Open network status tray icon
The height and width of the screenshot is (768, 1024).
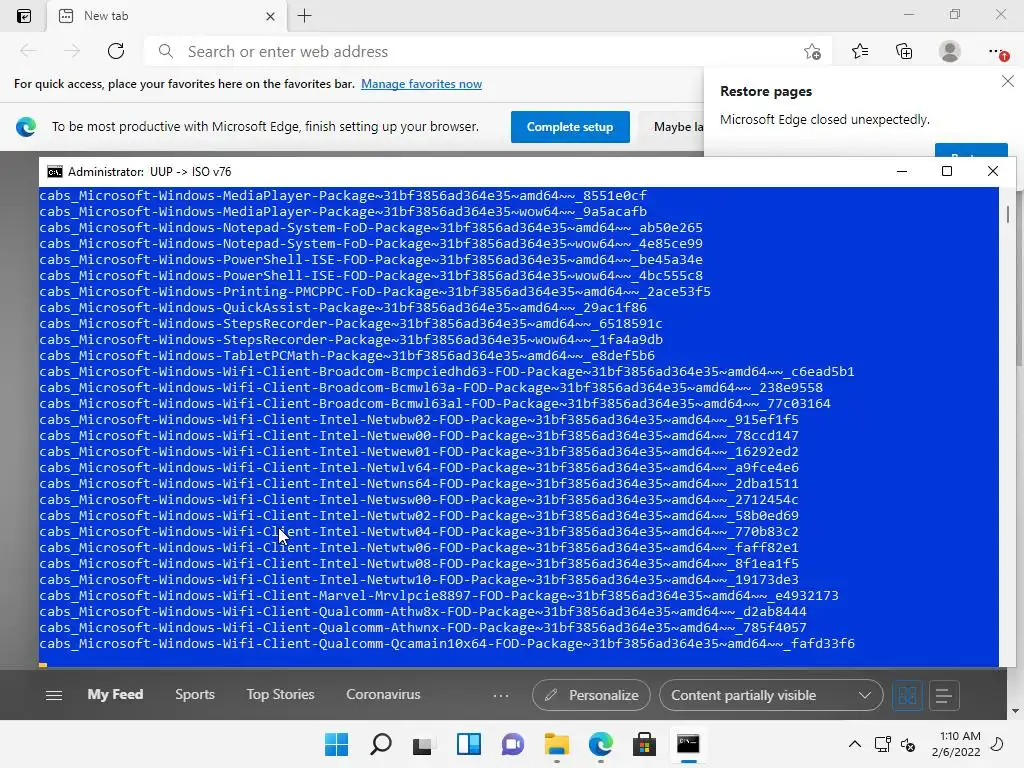(882, 744)
